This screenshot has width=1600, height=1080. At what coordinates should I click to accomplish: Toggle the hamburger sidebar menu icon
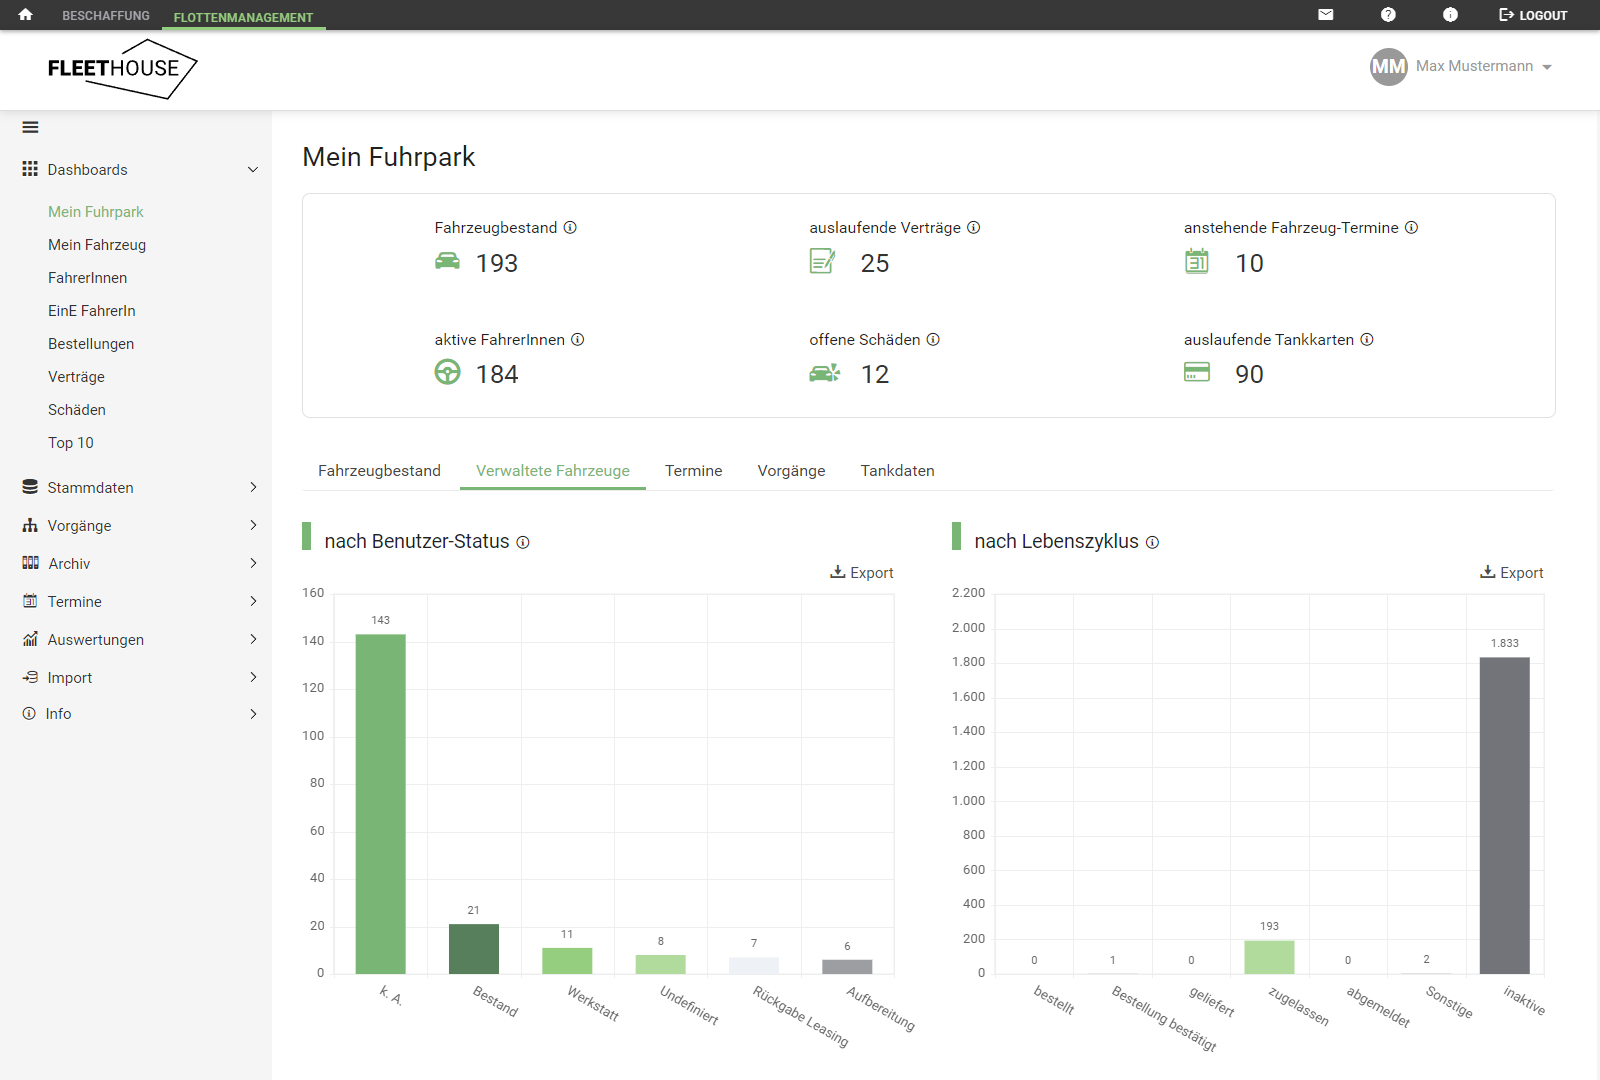(30, 127)
